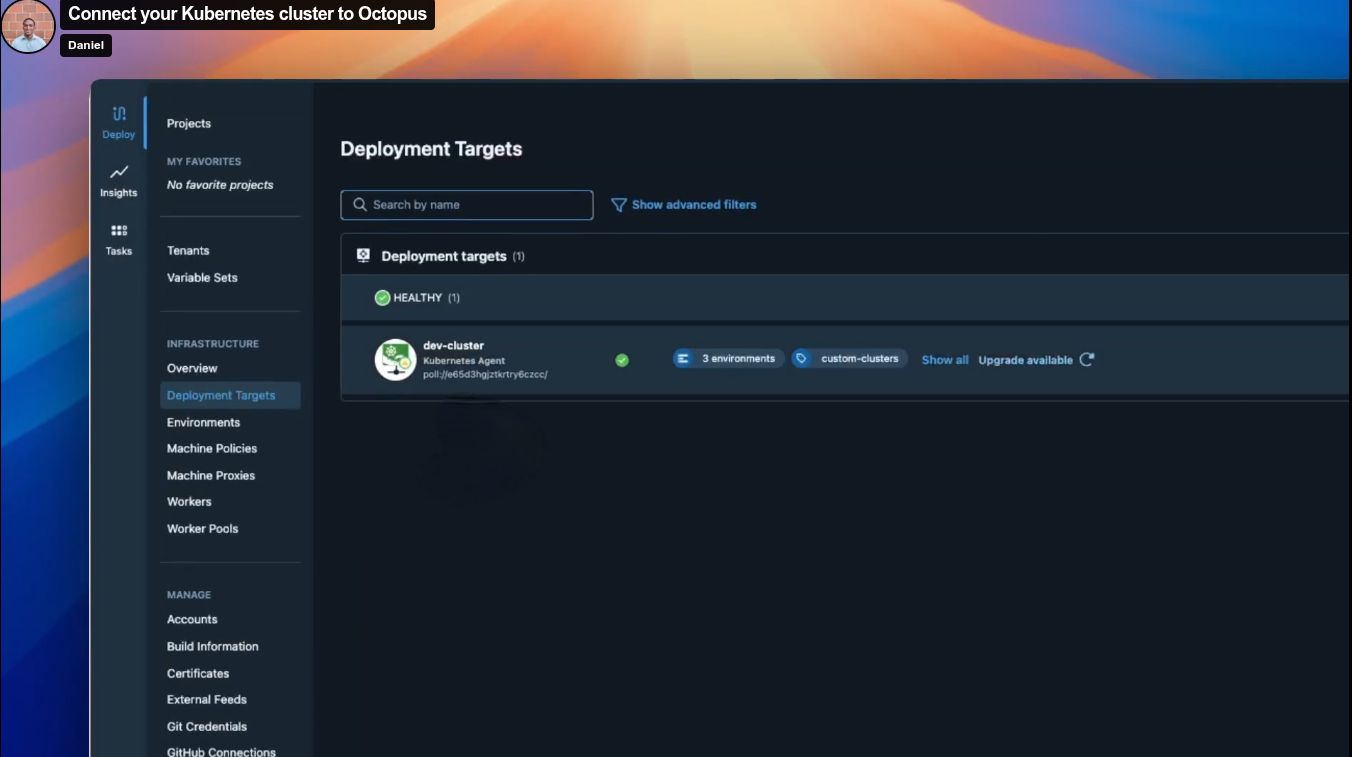Click the poll://e65d3hgjztkrtry6czcc/ address
1352x757 pixels.
coord(485,375)
